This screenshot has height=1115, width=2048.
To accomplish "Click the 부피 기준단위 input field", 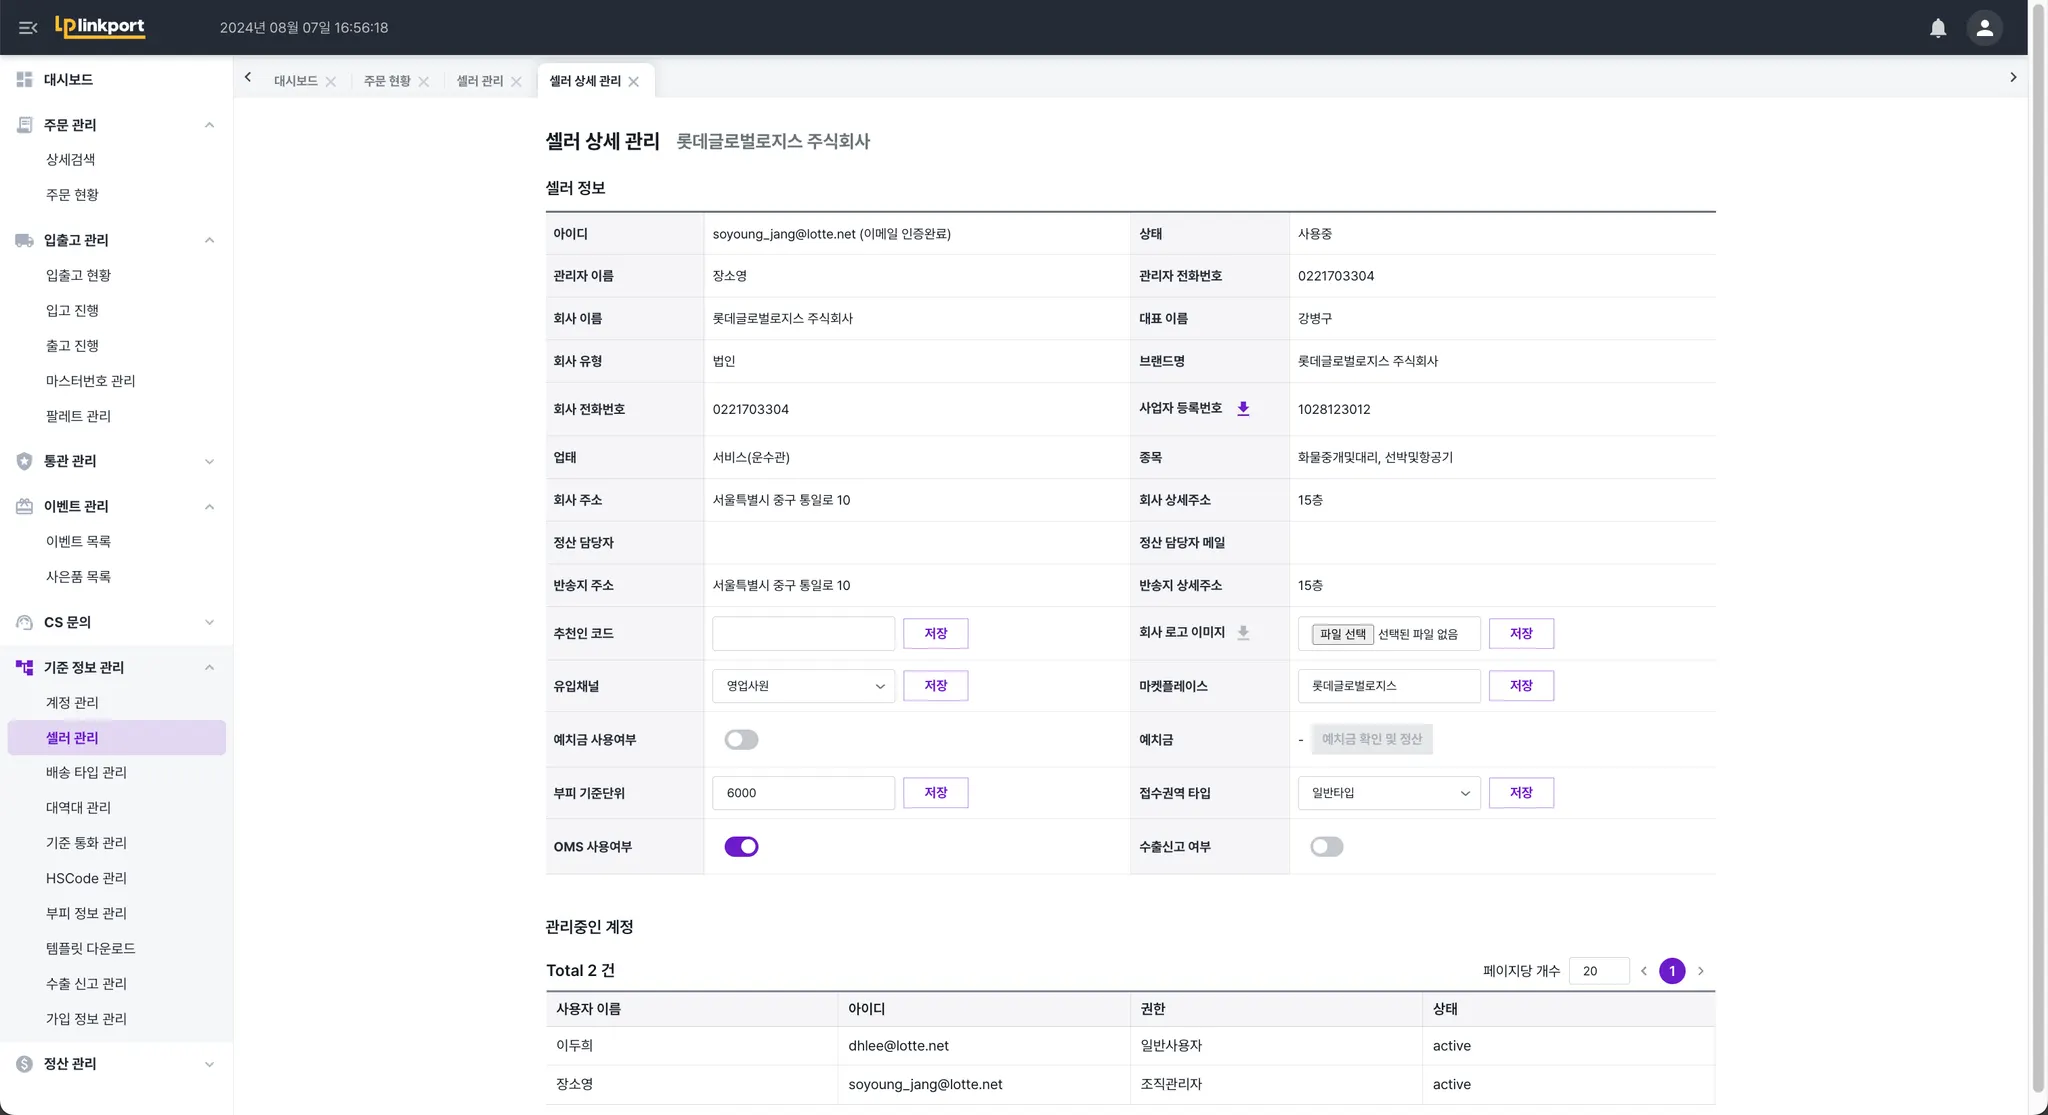I will tap(803, 793).
